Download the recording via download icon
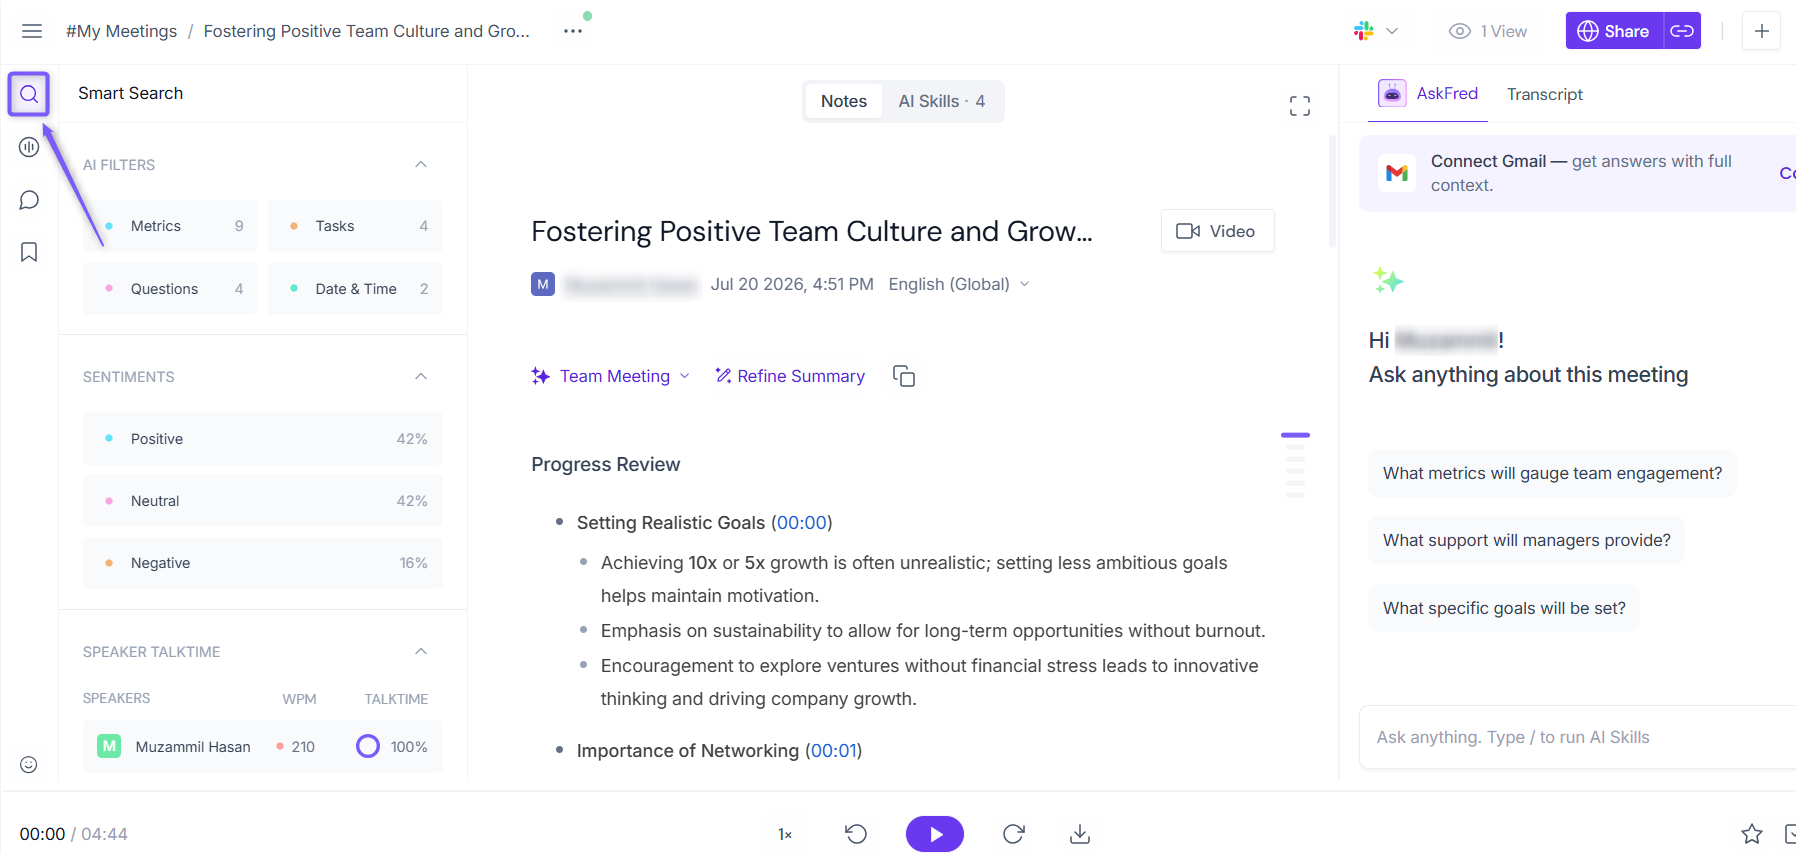This screenshot has width=1796, height=853. click(1080, 834)
